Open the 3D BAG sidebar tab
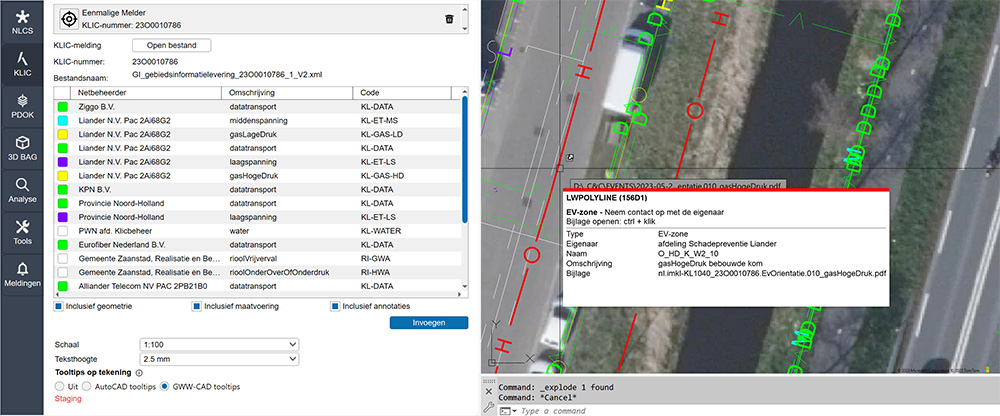 22,149
